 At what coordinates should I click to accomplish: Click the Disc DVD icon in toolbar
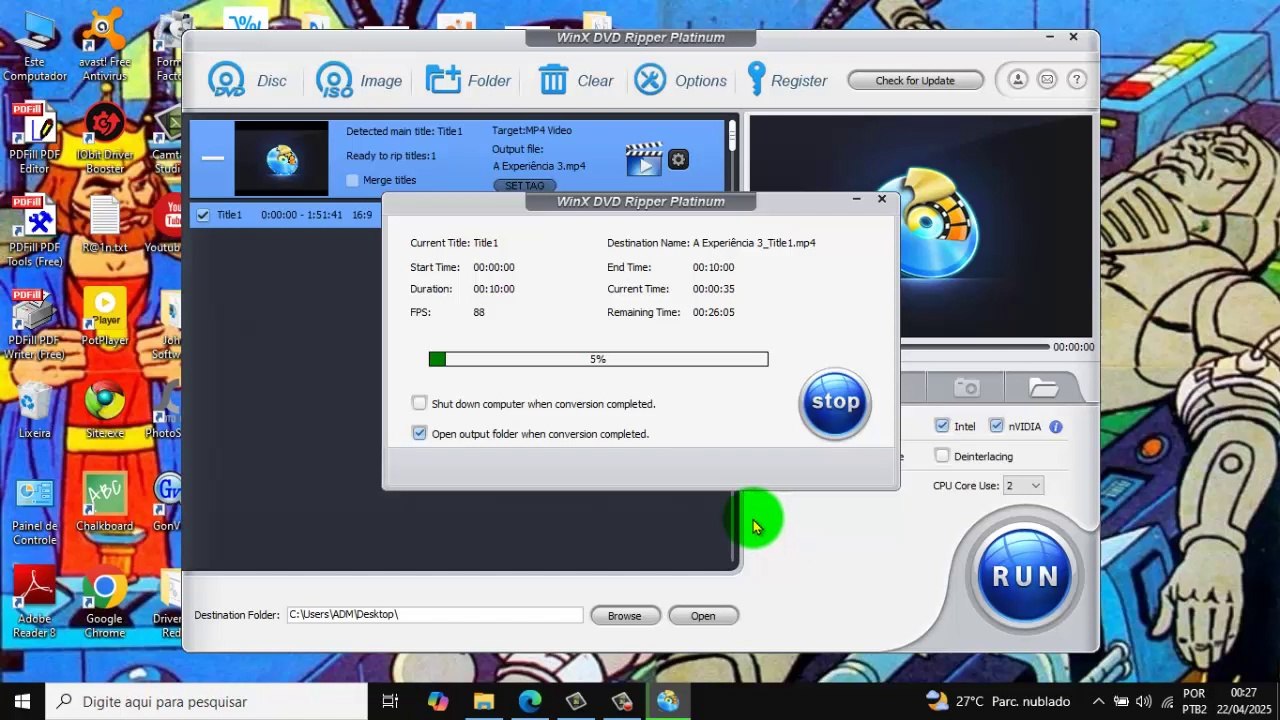[x=227, y=80]
